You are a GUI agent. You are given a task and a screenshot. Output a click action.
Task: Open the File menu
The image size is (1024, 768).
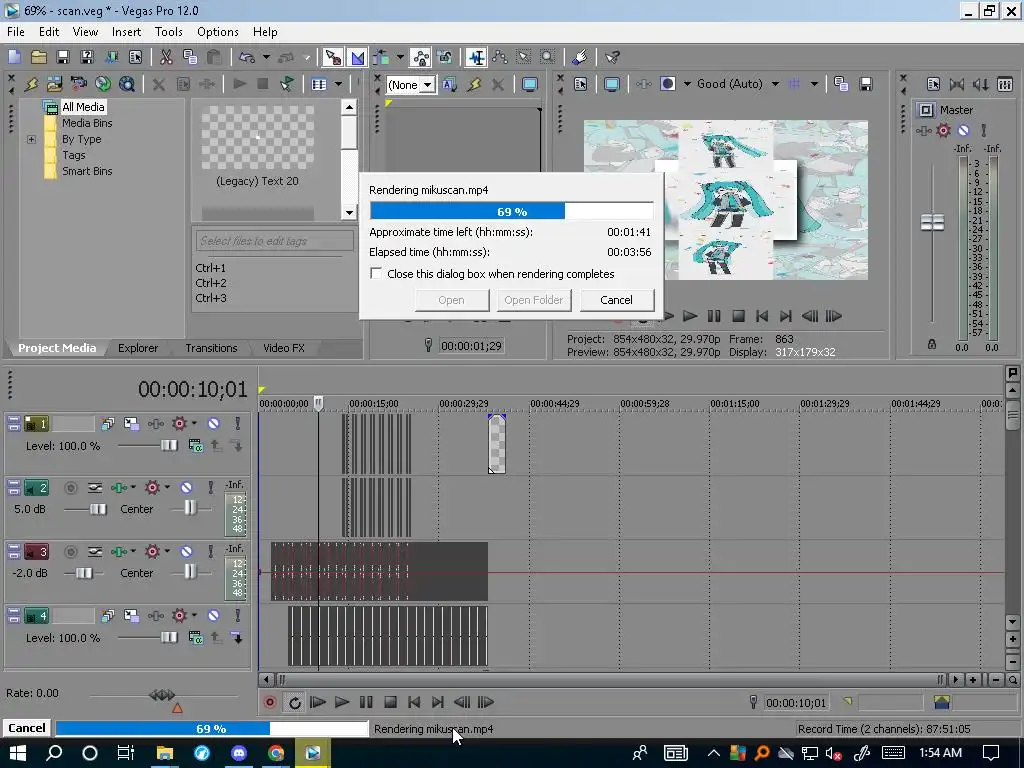(x=16, y=32)
